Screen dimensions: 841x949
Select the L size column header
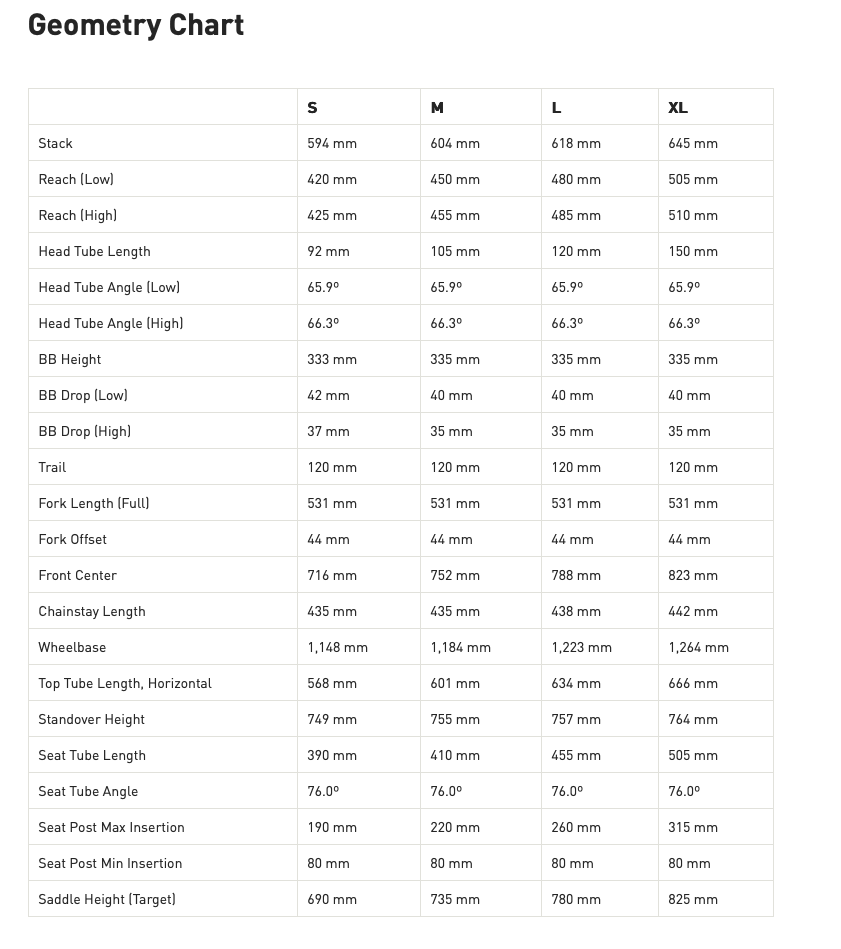(x=557, y=108)
